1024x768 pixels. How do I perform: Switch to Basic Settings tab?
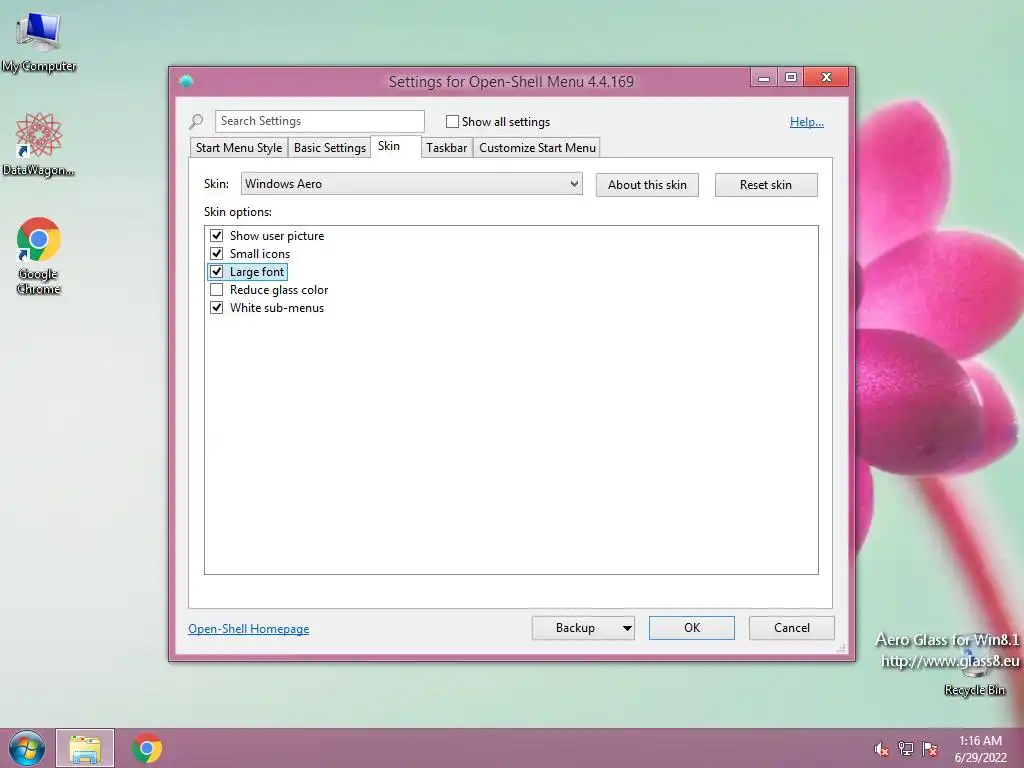(330, 148)
